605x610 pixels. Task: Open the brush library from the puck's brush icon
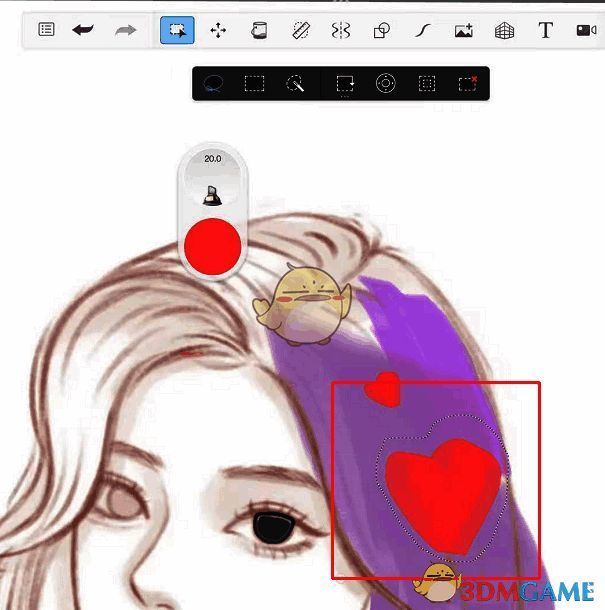point(212,195)
